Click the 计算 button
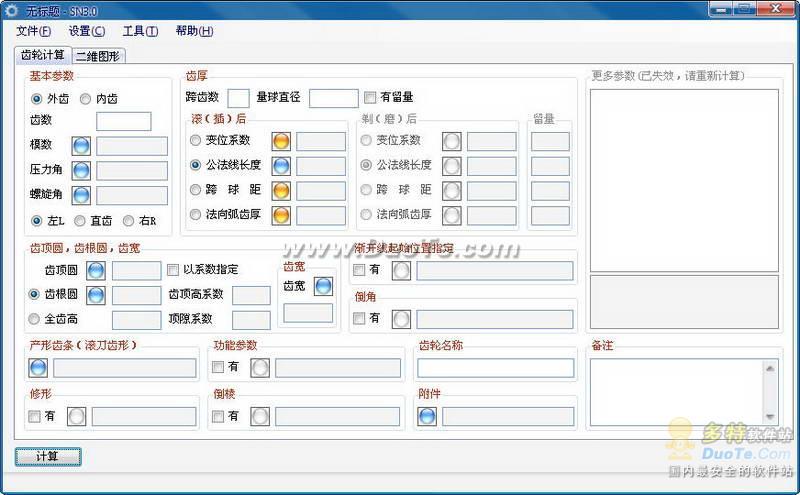Viewport: 800px width, 495px height. [47, 457]
